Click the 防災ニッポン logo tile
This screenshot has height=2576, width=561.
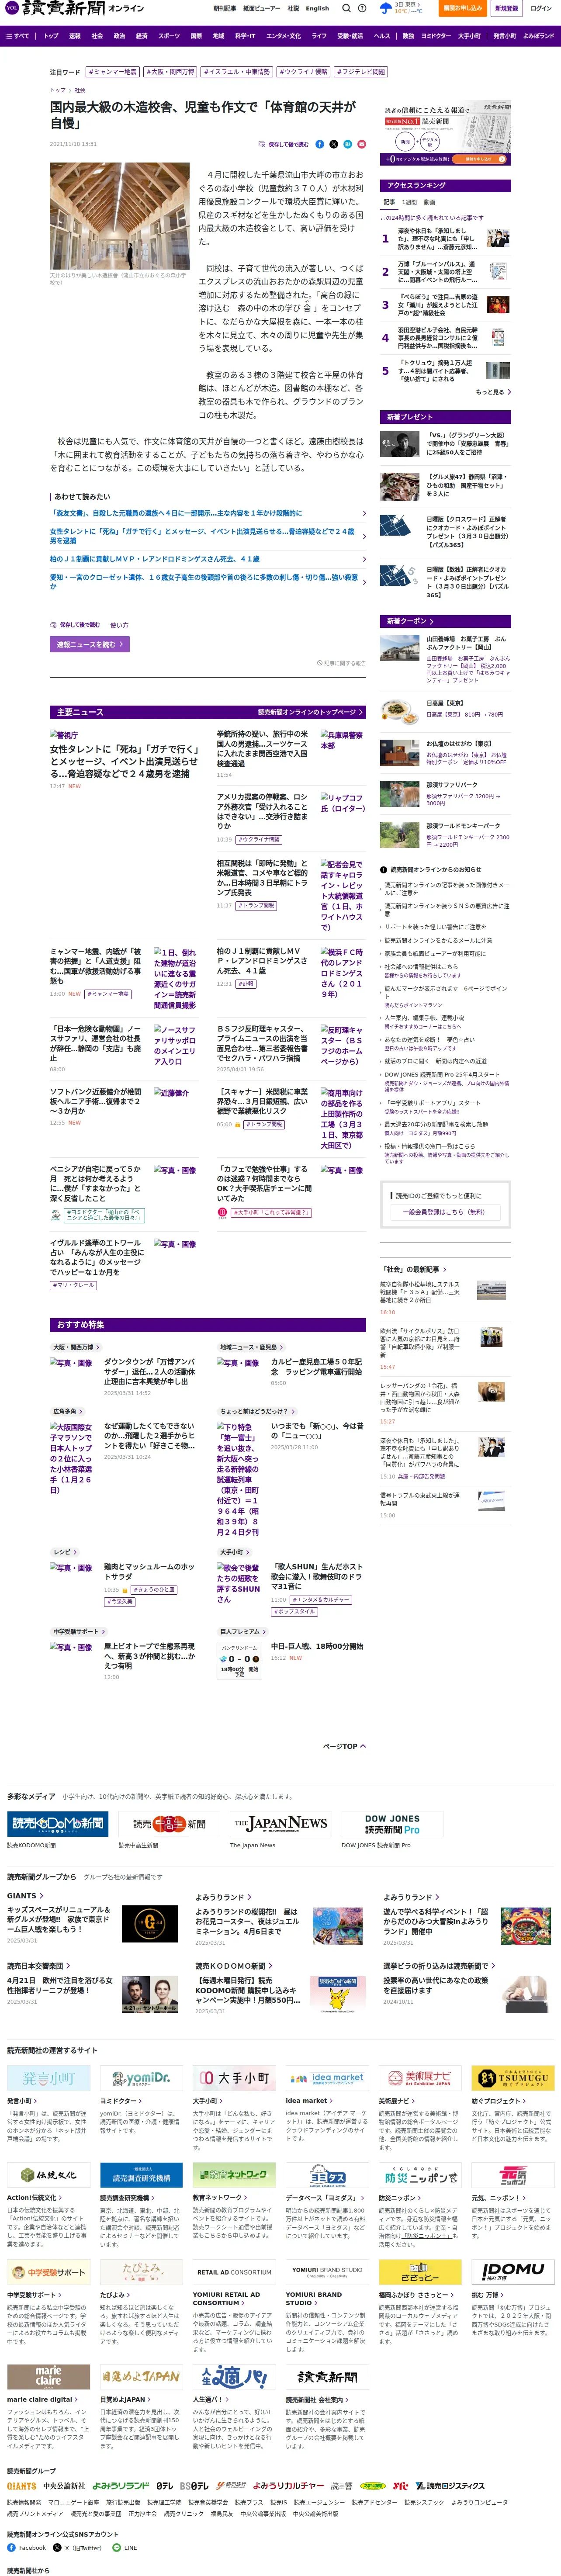(420, 2176)
